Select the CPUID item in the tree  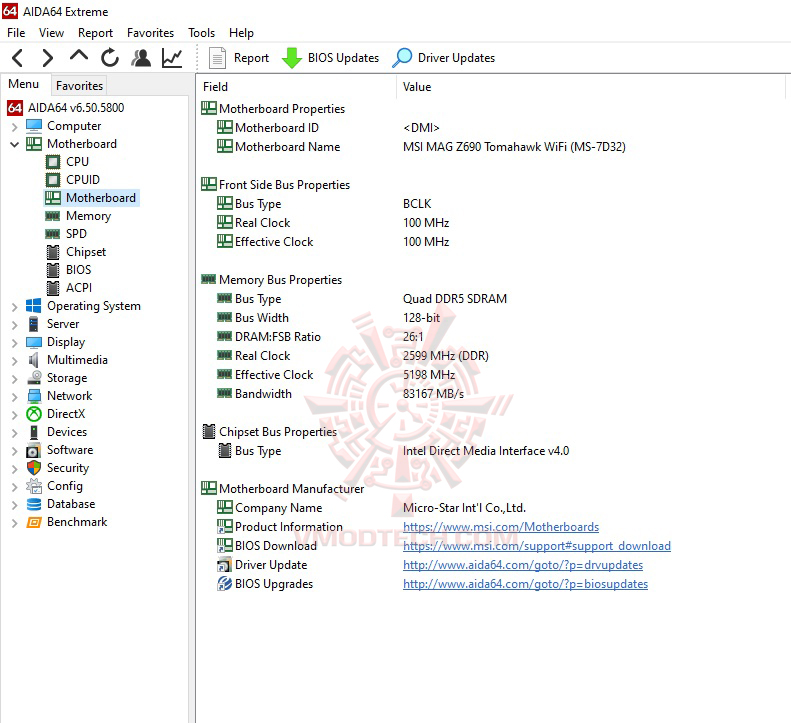(x=74, y=180)
